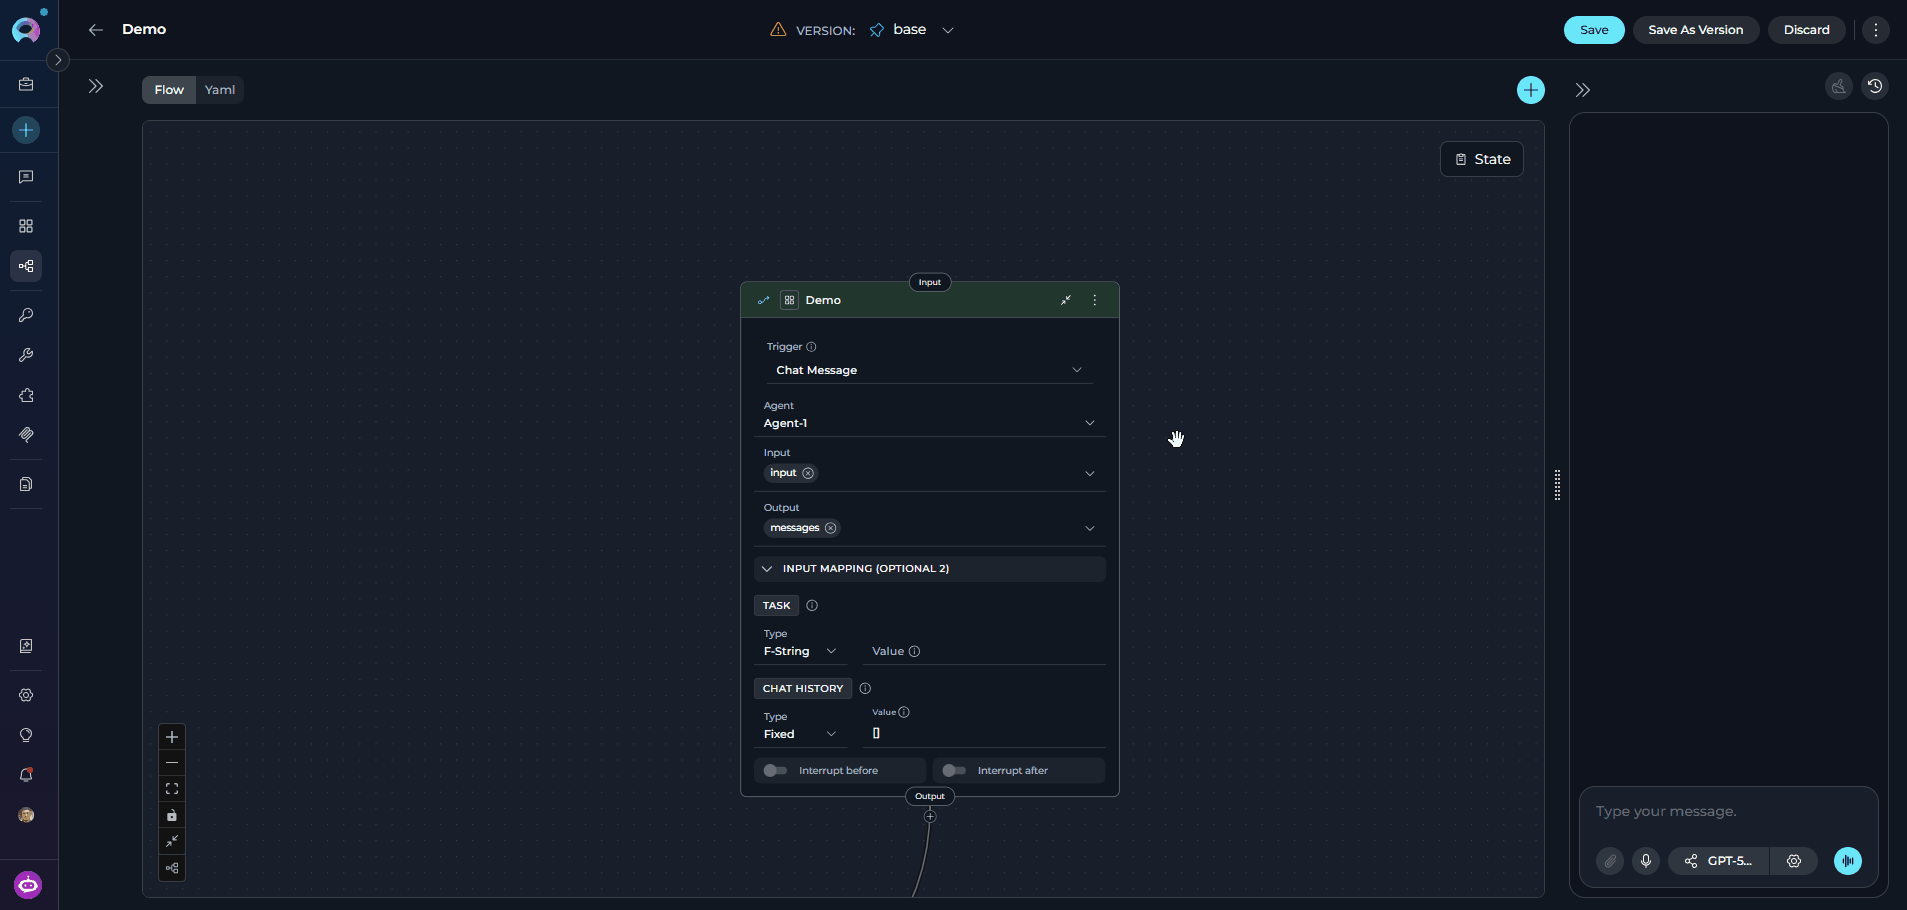The image size is (1907, 910).
Task: Click the Save button
Action: point(1594,30)
